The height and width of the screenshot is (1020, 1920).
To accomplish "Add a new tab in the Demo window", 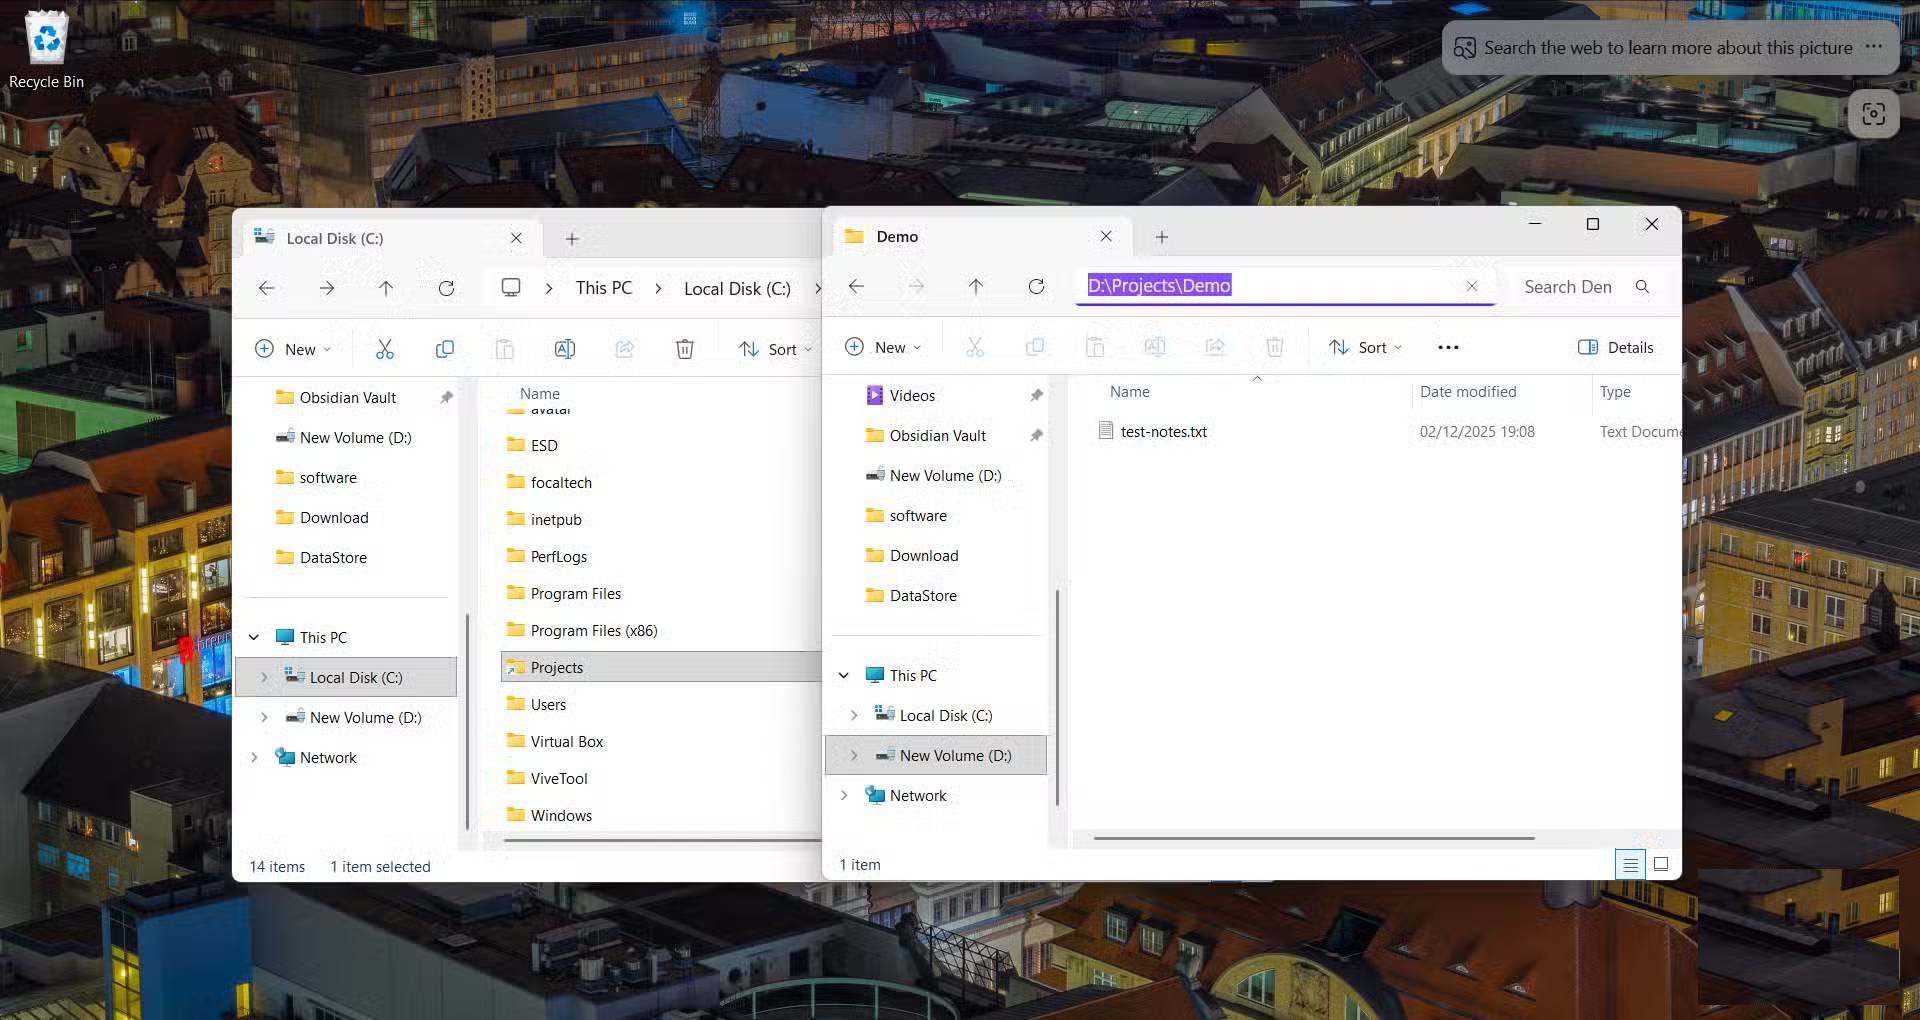I will pyautogui.click(x=1161, y=237).
